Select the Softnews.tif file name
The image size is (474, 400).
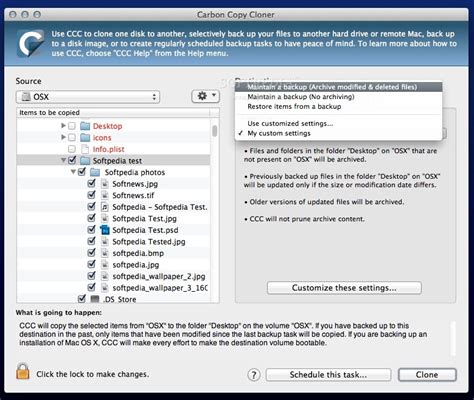(x=133, y=195)
